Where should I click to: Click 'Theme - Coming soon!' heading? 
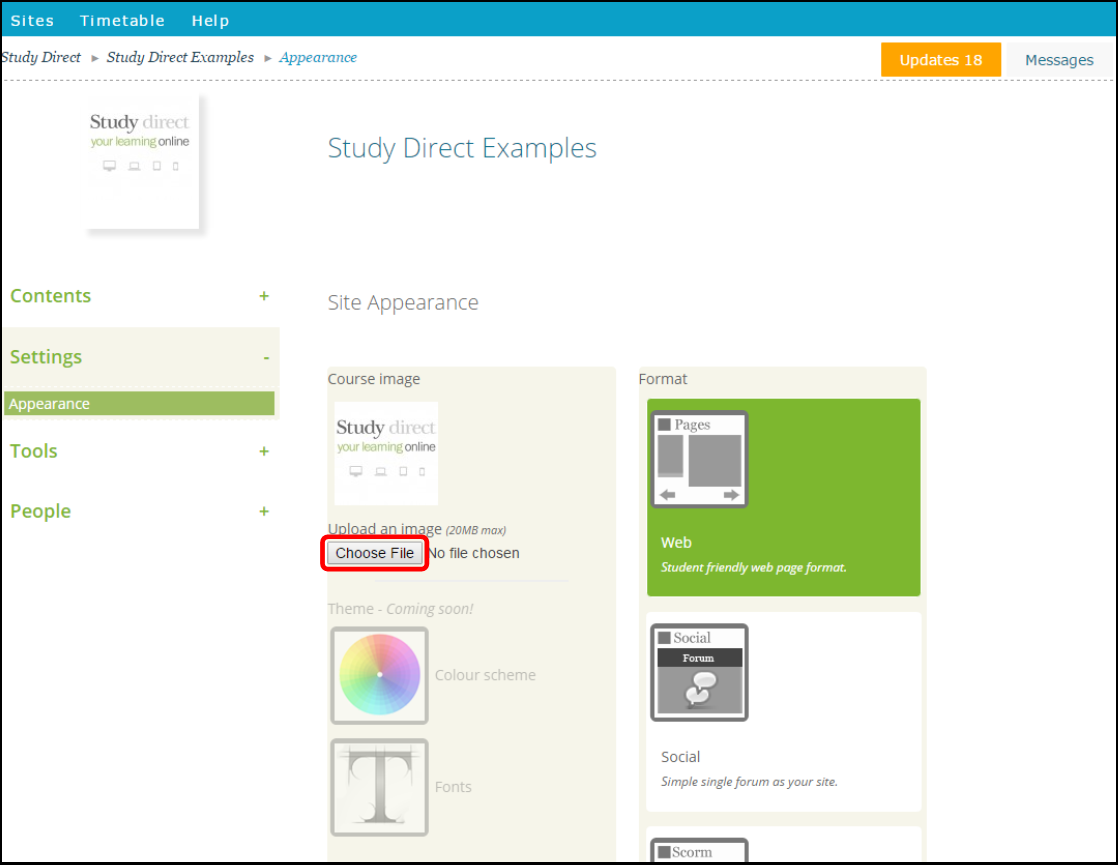pos(400,609)
